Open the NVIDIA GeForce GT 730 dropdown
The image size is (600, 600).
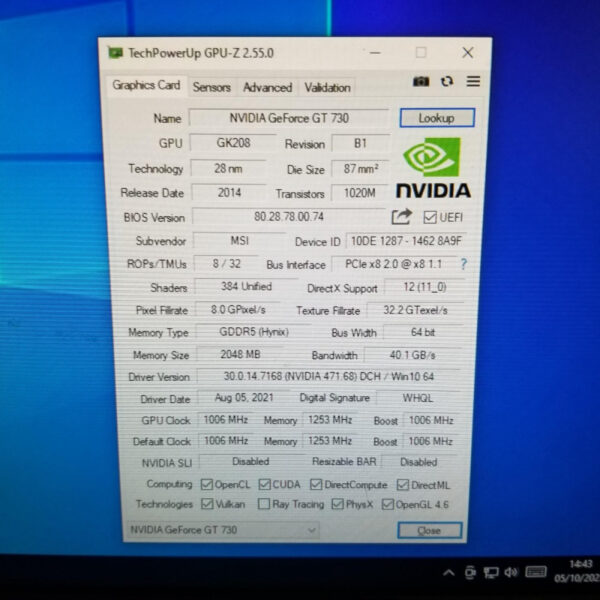point(222,529)
